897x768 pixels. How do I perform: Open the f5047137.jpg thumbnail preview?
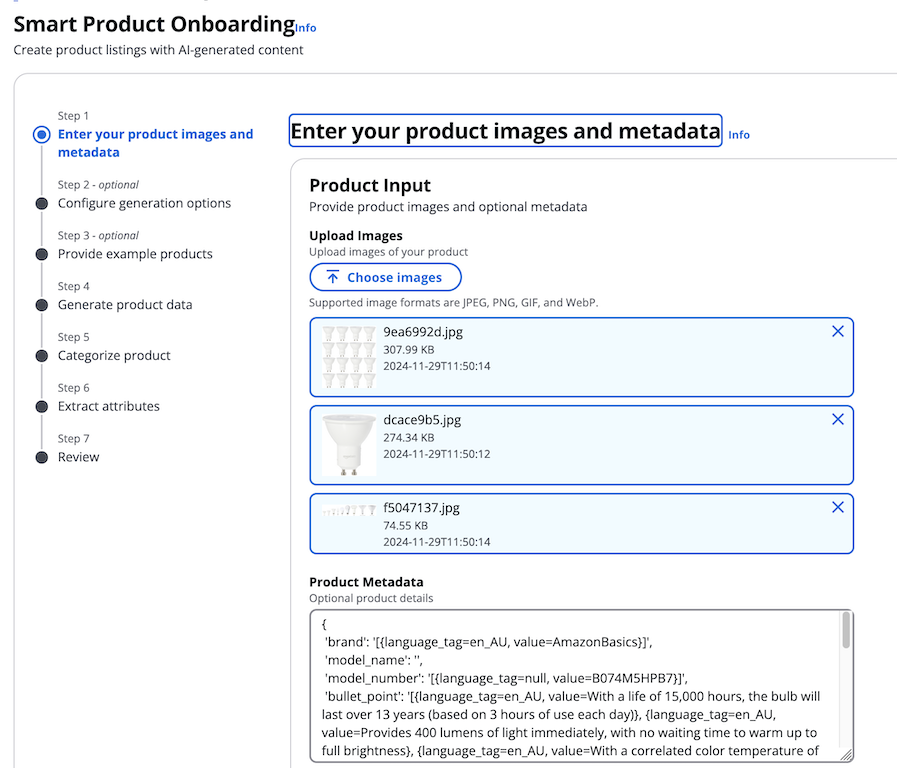349,510
